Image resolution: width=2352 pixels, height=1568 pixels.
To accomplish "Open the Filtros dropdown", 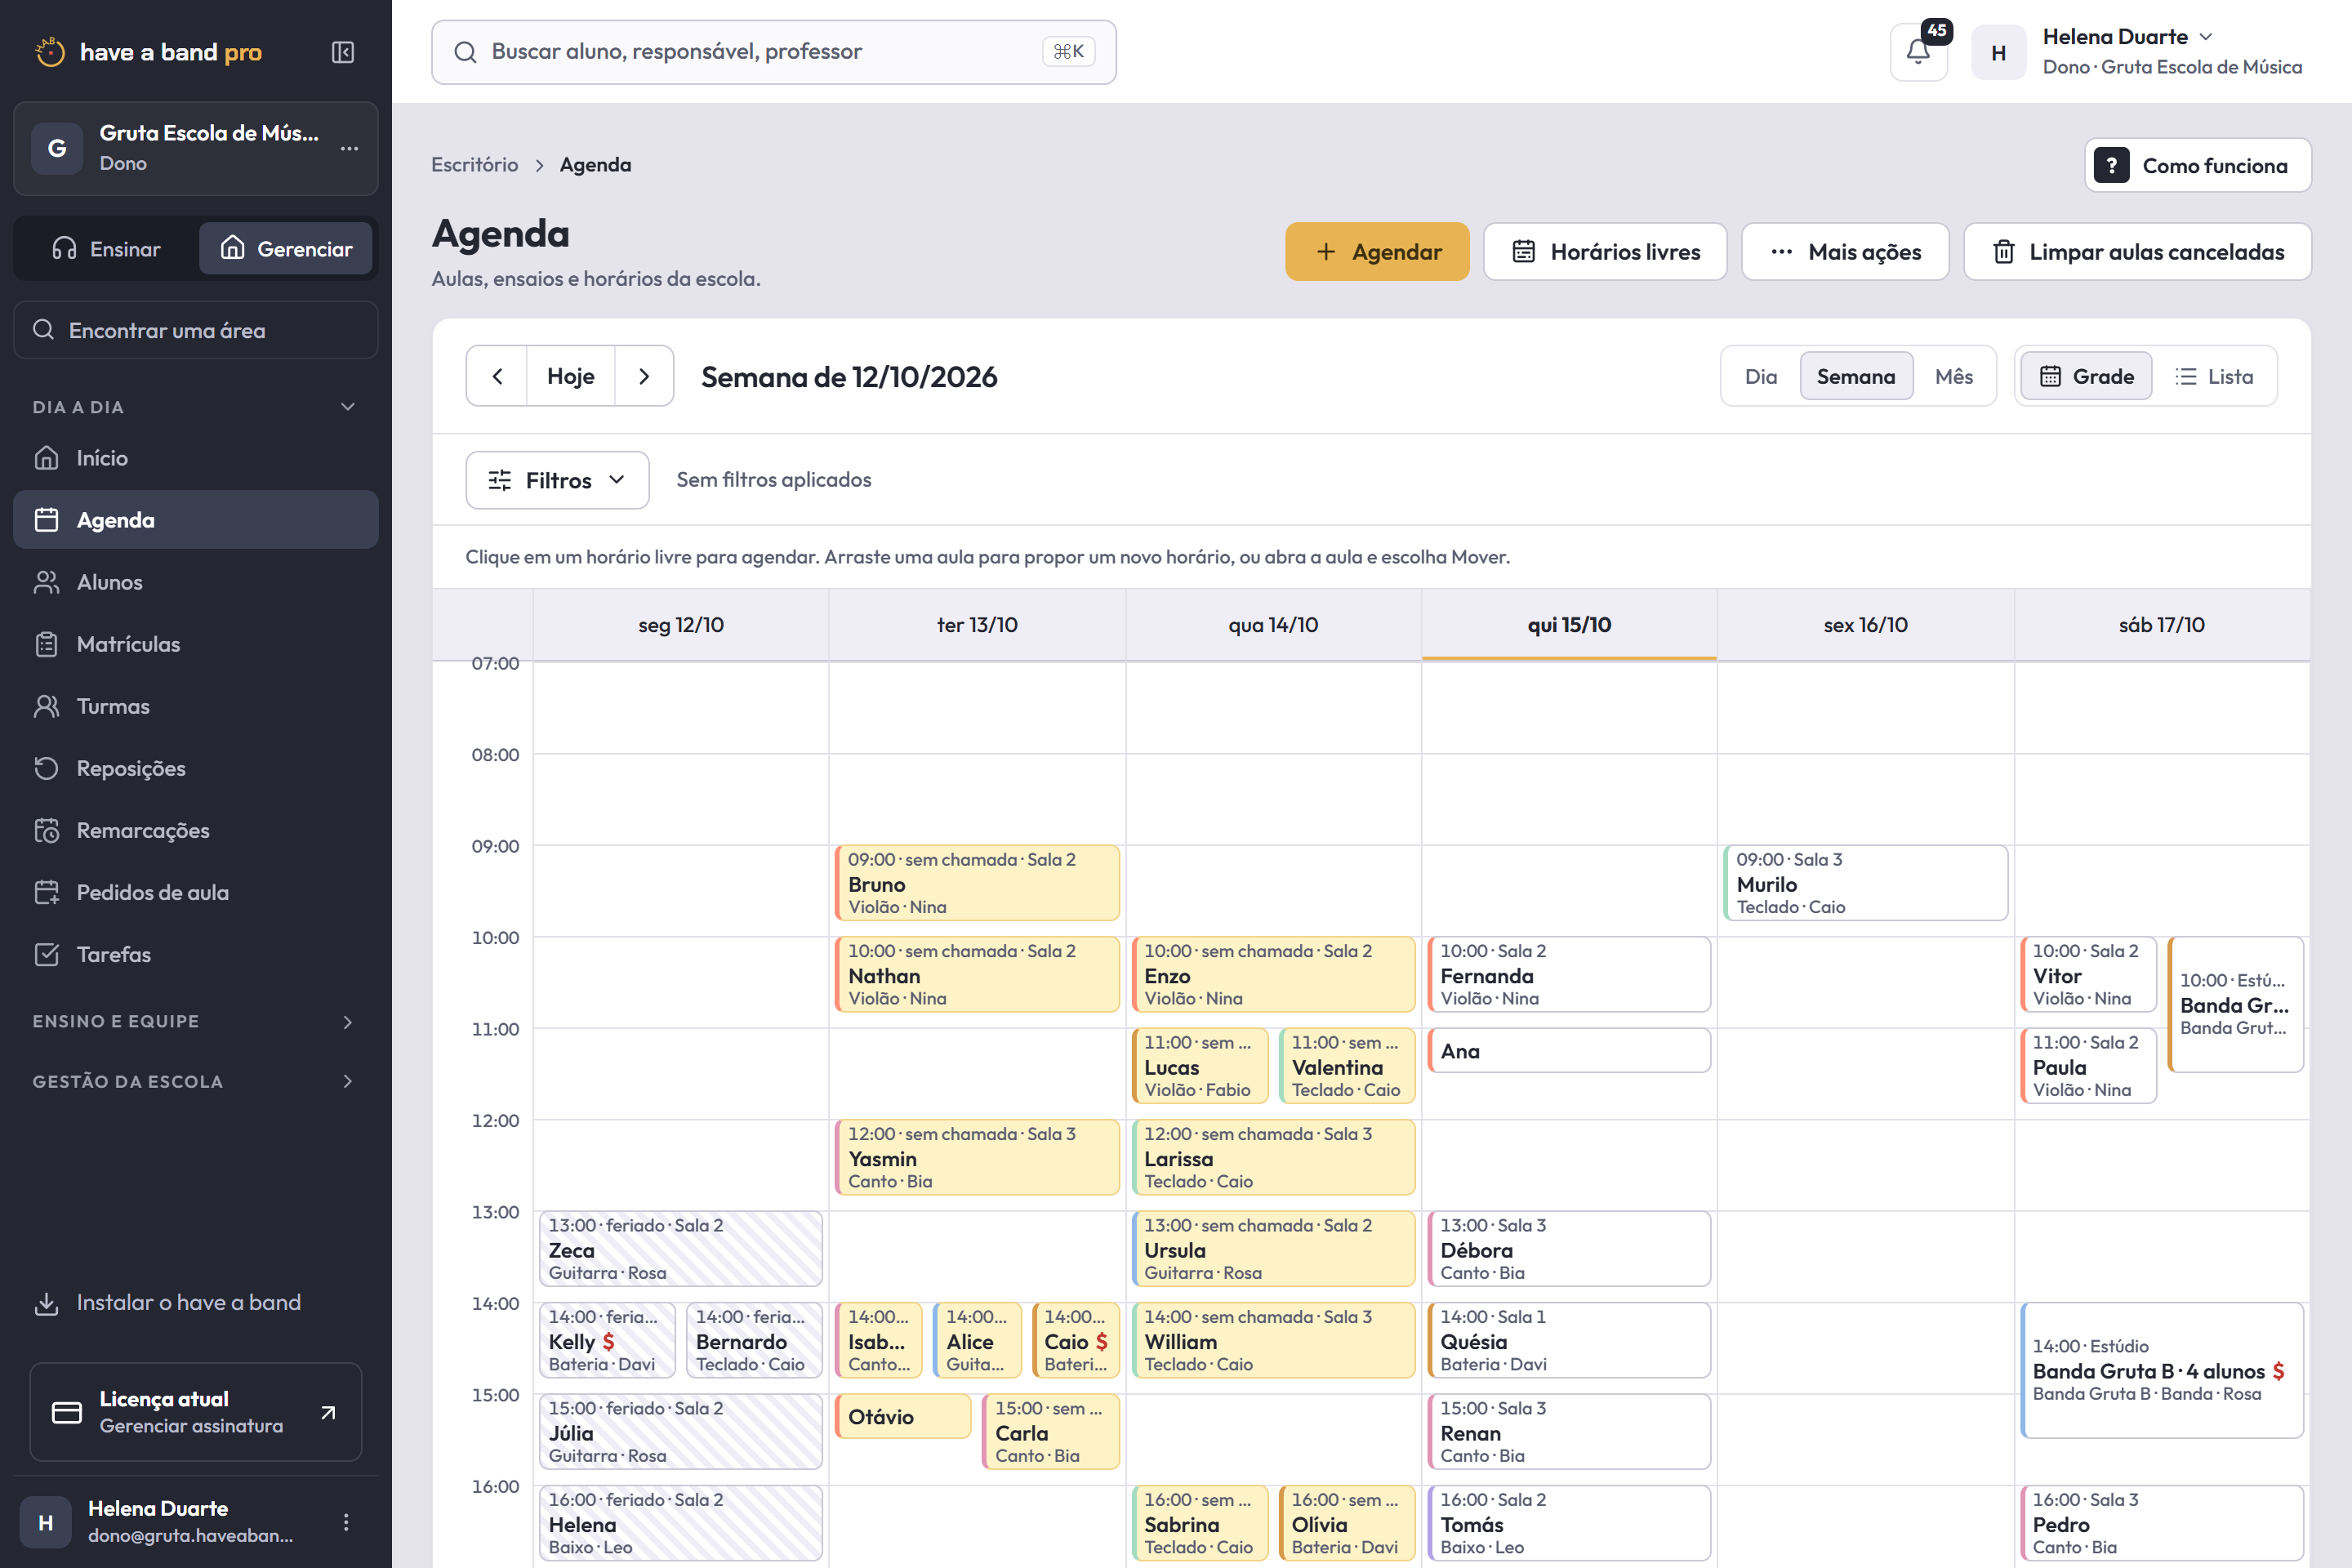I will [557, 480].
